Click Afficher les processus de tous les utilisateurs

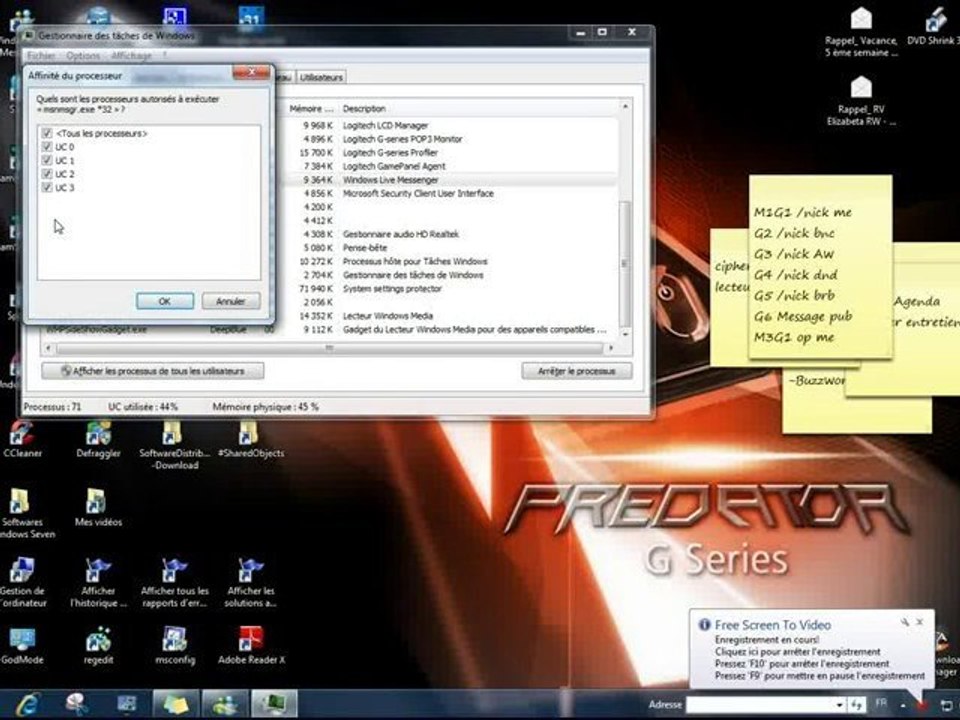[x=152, y=371]
